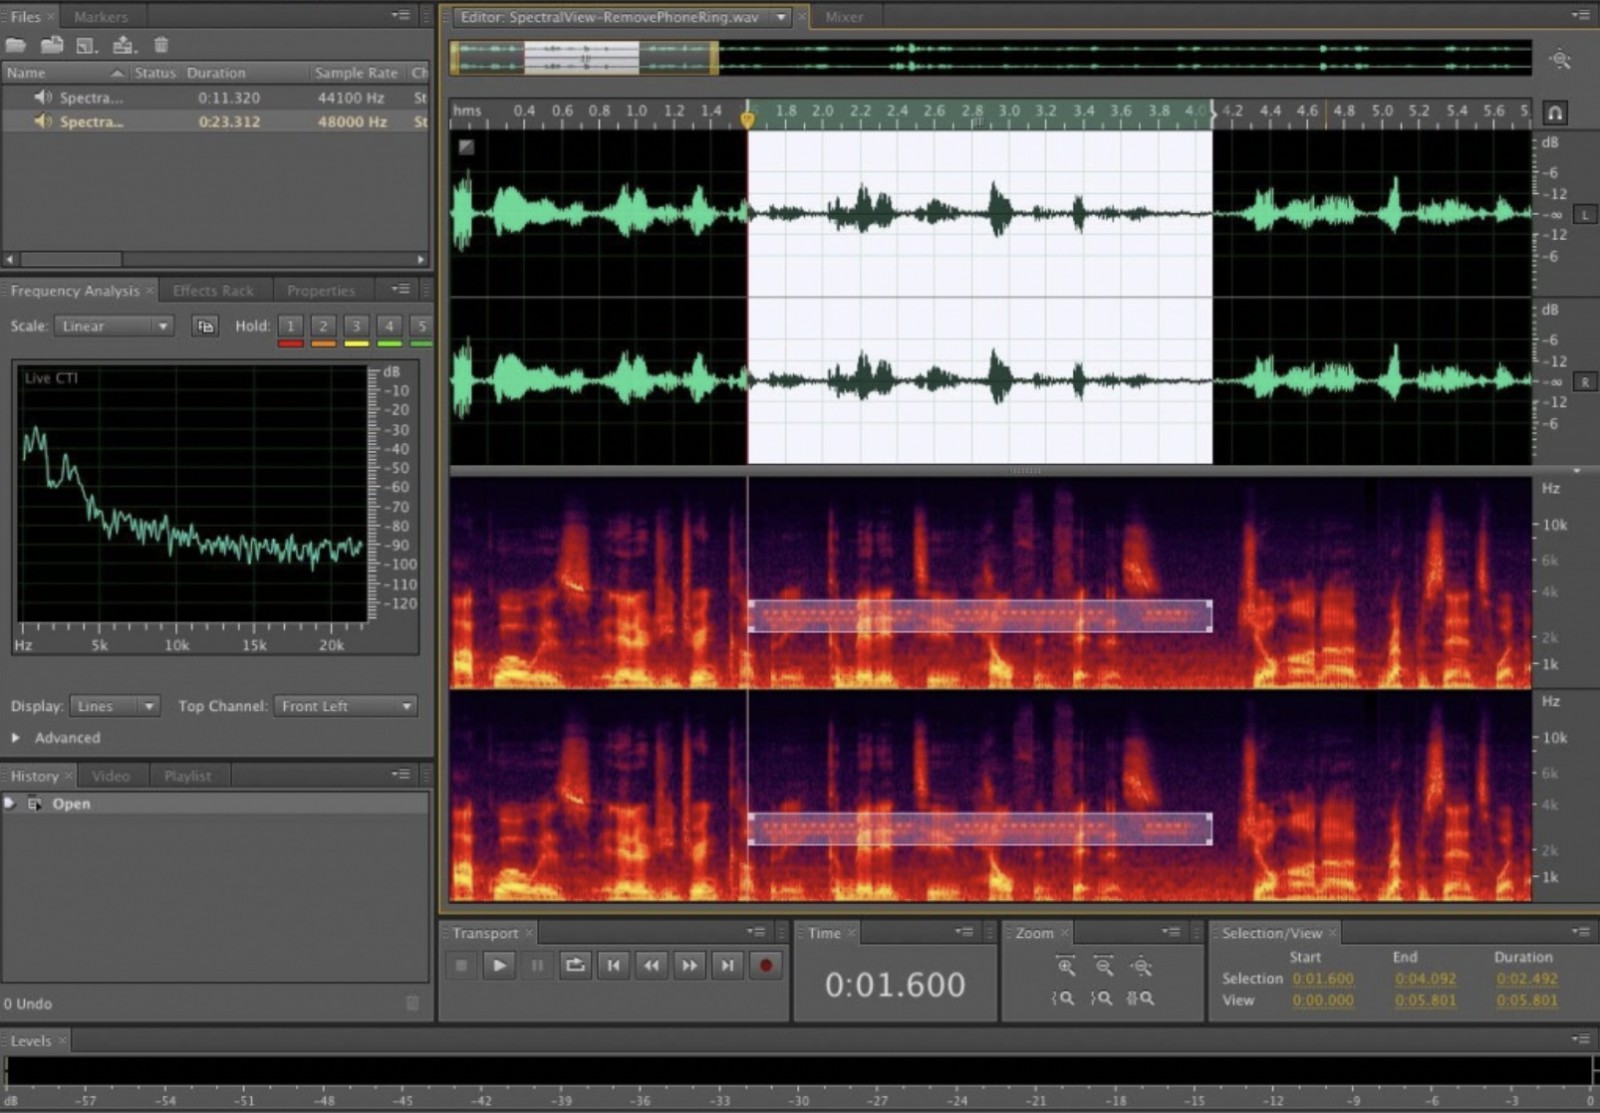1600x1113 pixels.
Task: Click the copy-to-clipboard icon in Frequency Analysis
Action: [x=205, y=326]
